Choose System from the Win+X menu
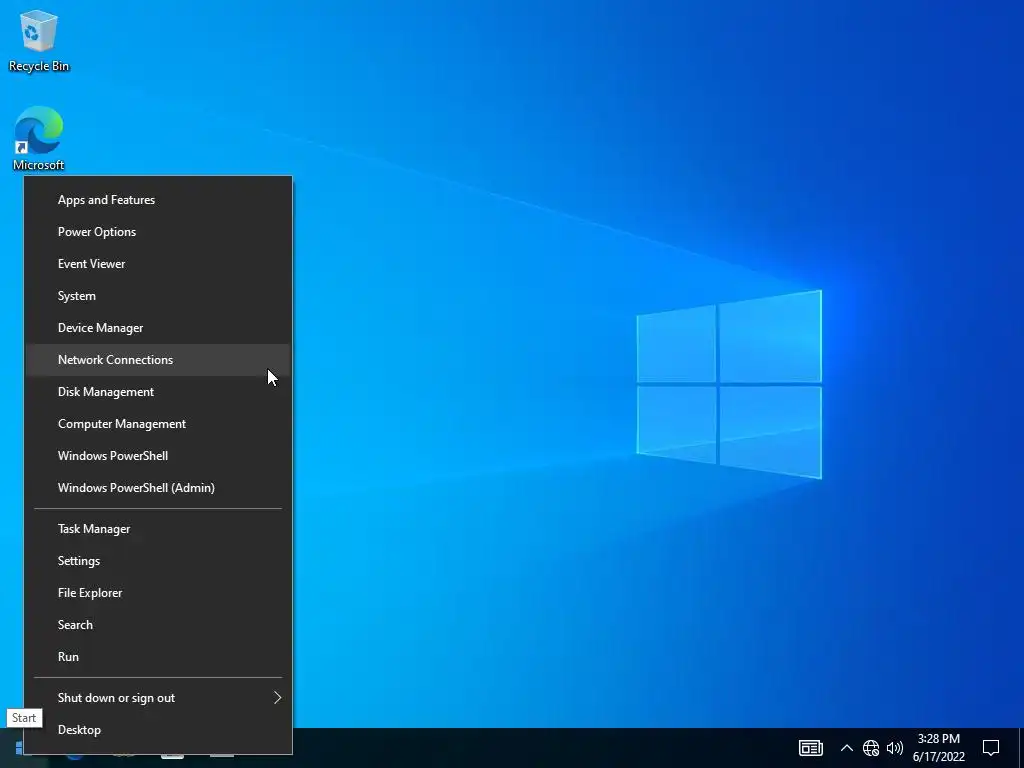Viewport: 1024px width, 768px height. click(x=158, y=296)
